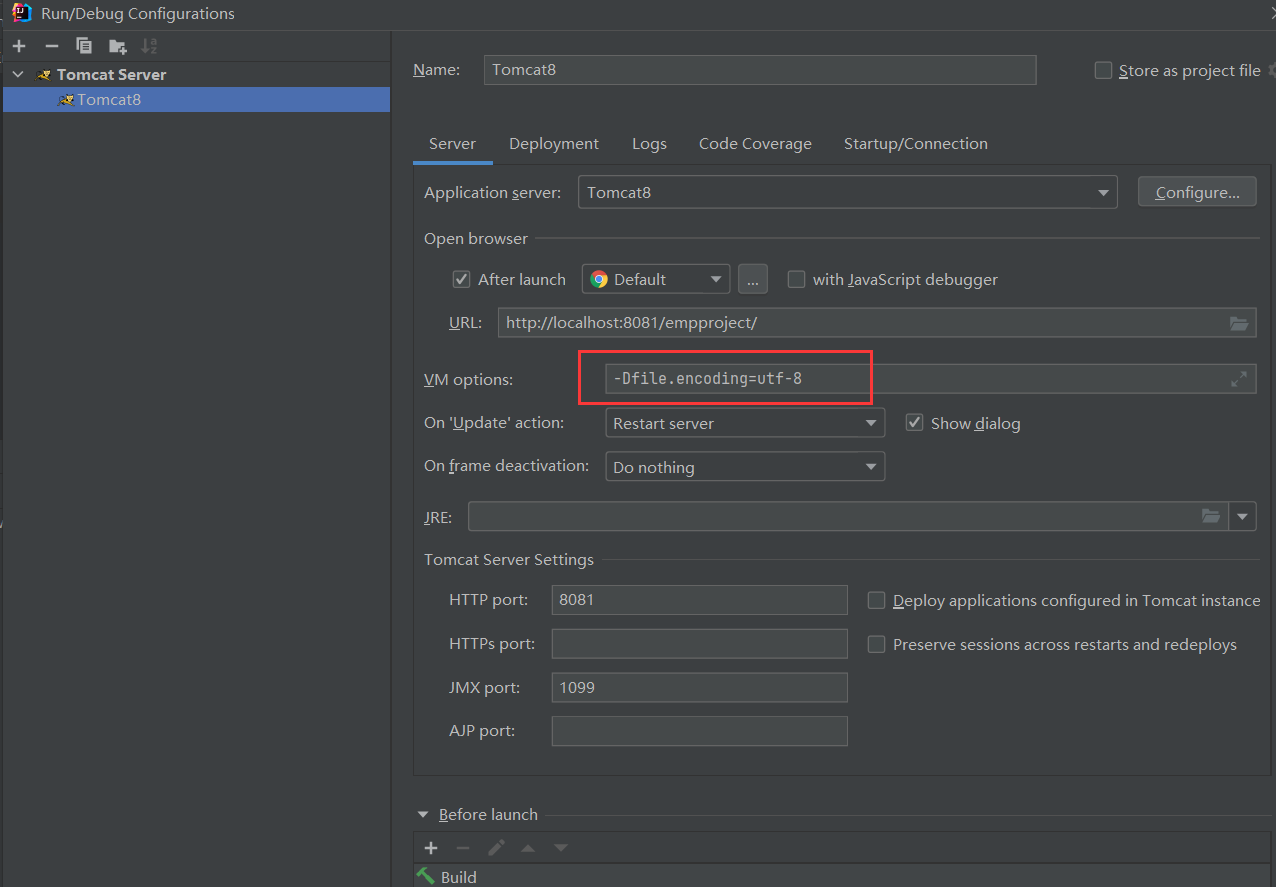Image resolution: width=1276 pixels, height=887 pixels.
Task: Enable Store as project file
Action: [1104, 70]
